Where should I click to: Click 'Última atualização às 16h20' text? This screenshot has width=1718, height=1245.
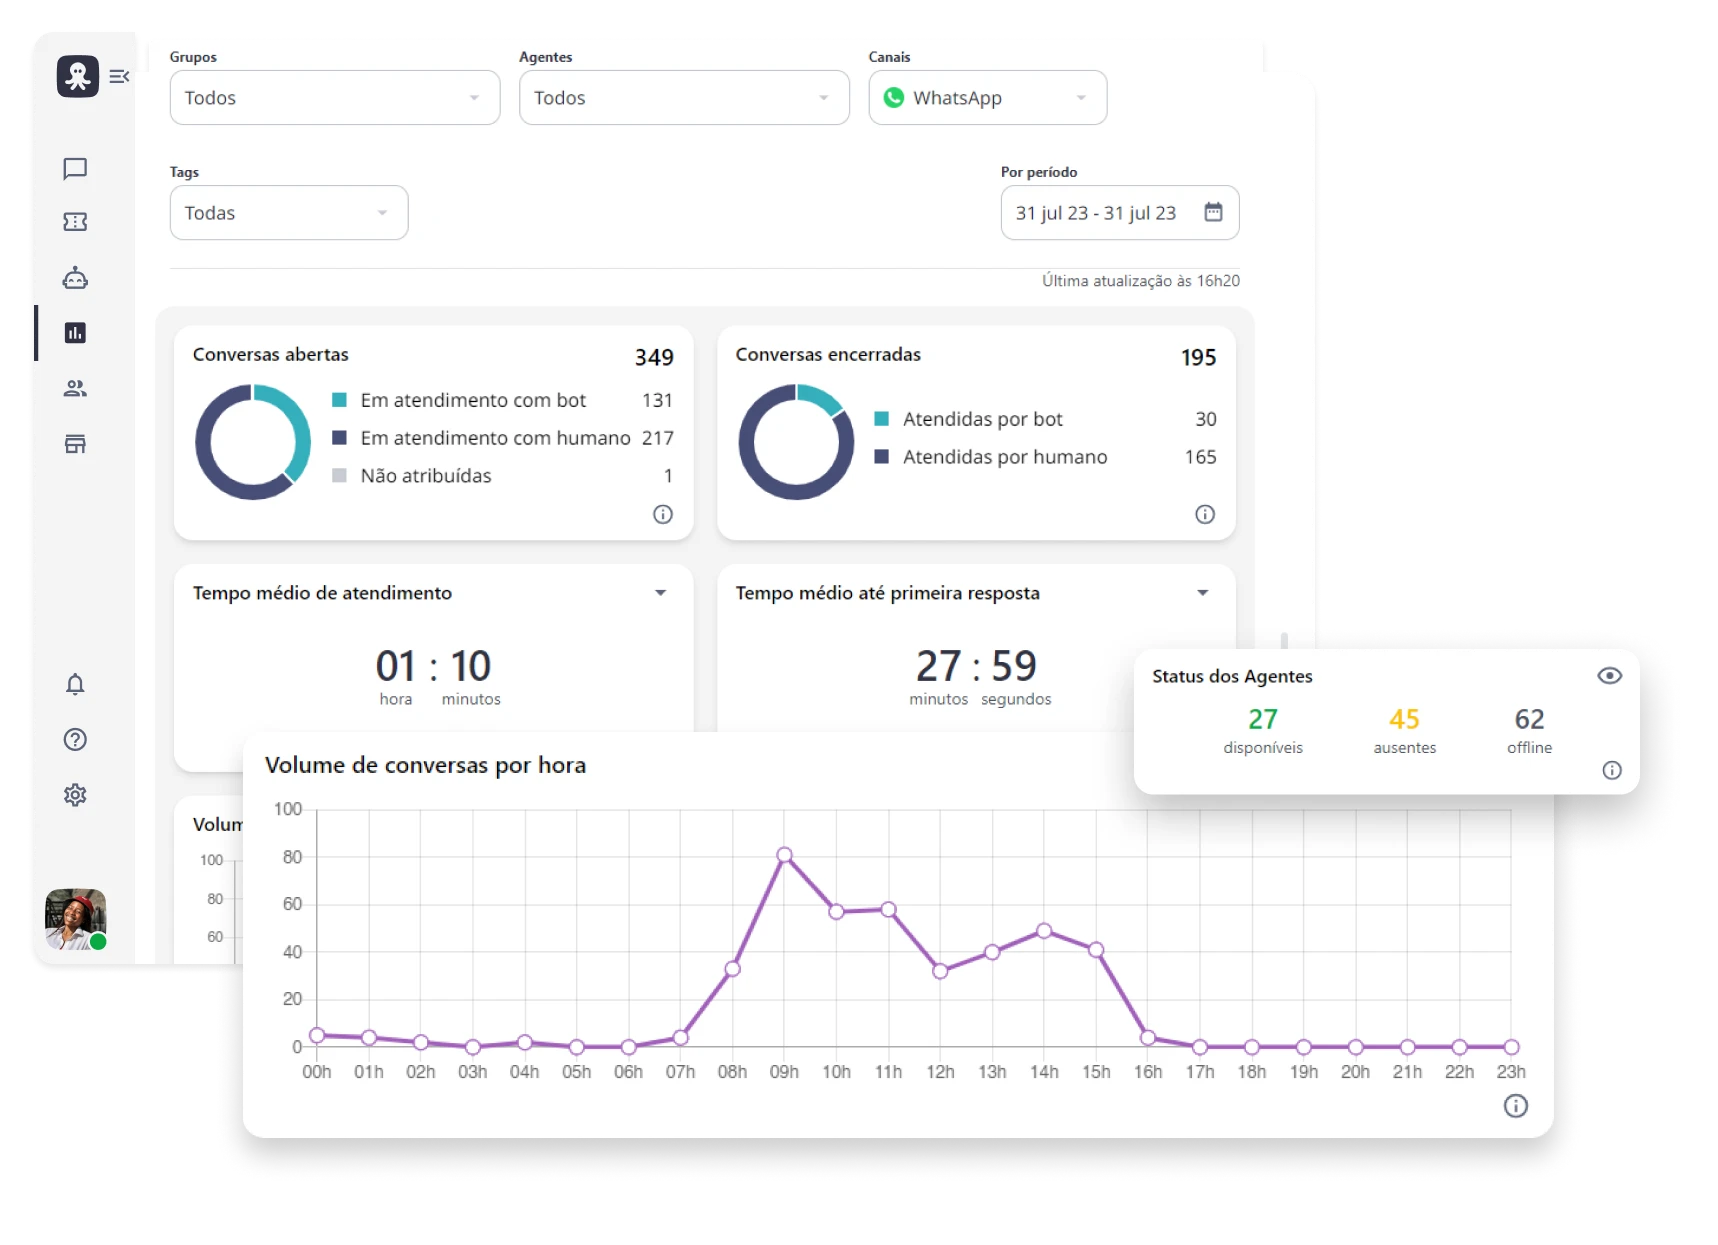(x=1141, y=281)
